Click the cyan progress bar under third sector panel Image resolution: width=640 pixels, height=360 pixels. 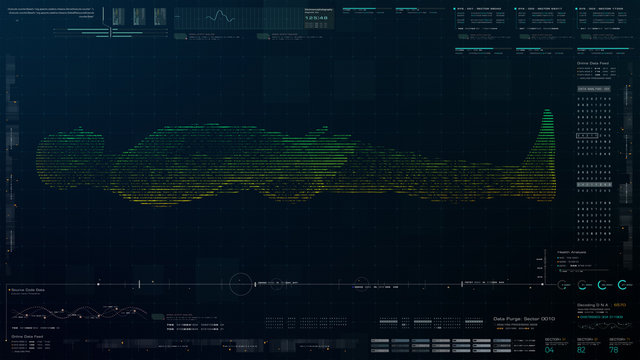603,49
